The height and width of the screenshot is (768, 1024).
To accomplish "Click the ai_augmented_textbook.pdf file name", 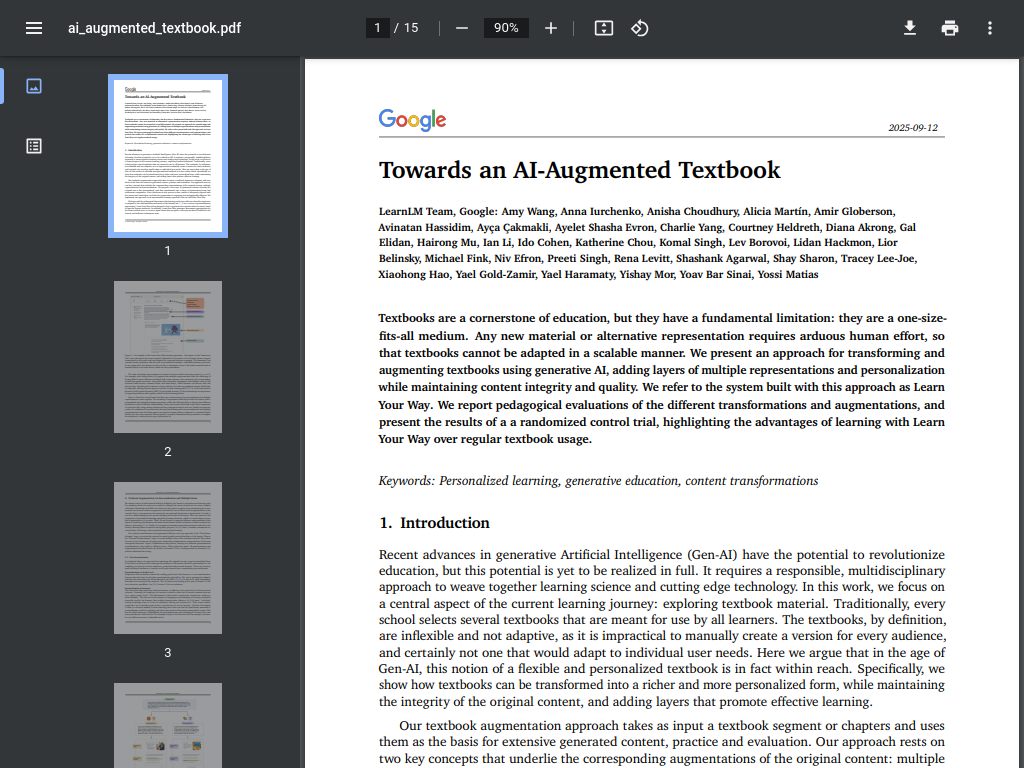I will [154, 28].
